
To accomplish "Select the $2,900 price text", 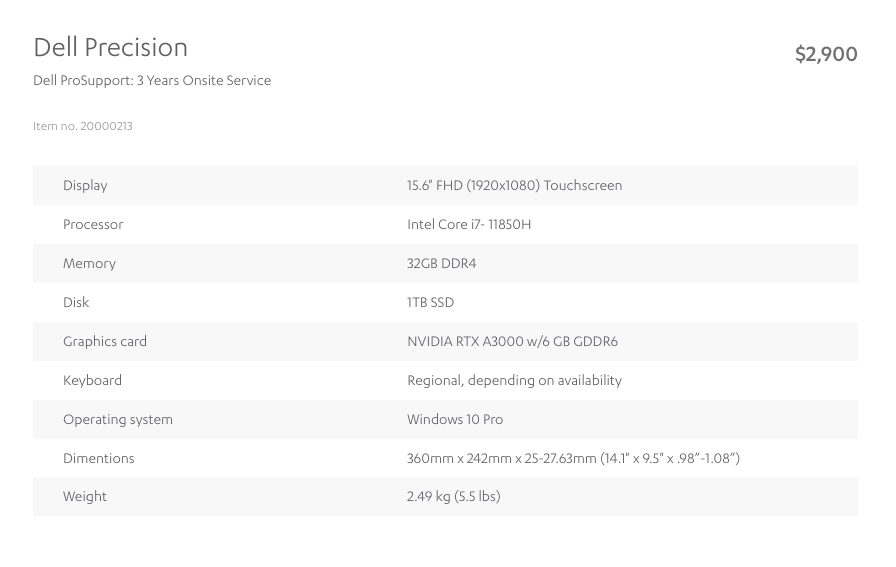I will [826, 54].
